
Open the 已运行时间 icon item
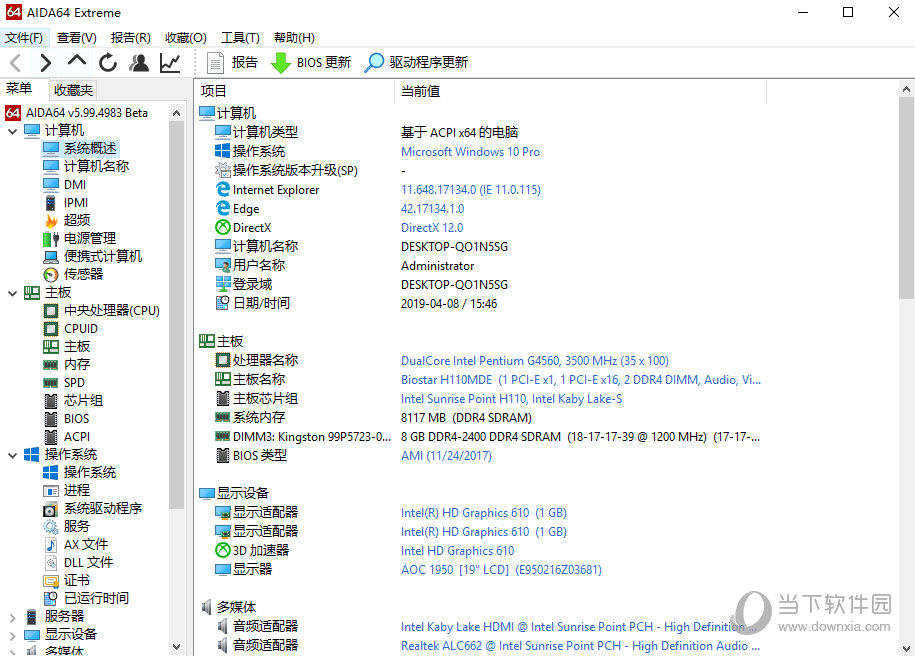(x=86, y=598)
